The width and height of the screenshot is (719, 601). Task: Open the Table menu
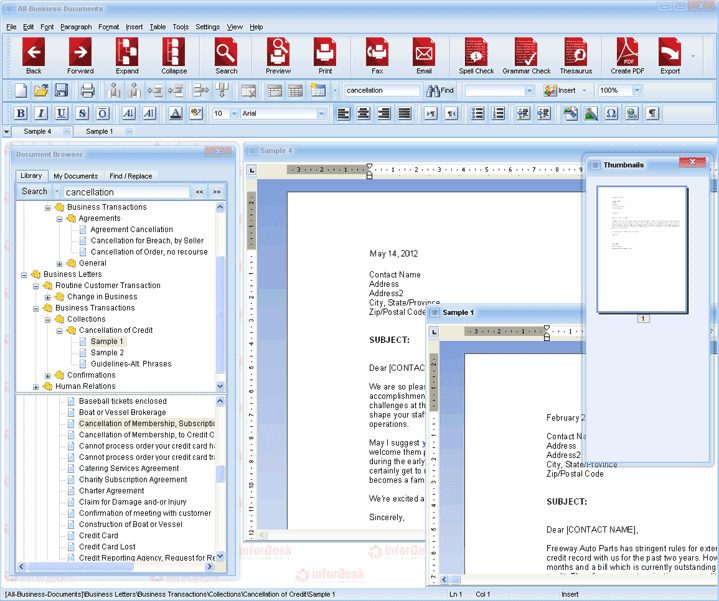pyautogui.click(x=158, y=27)
